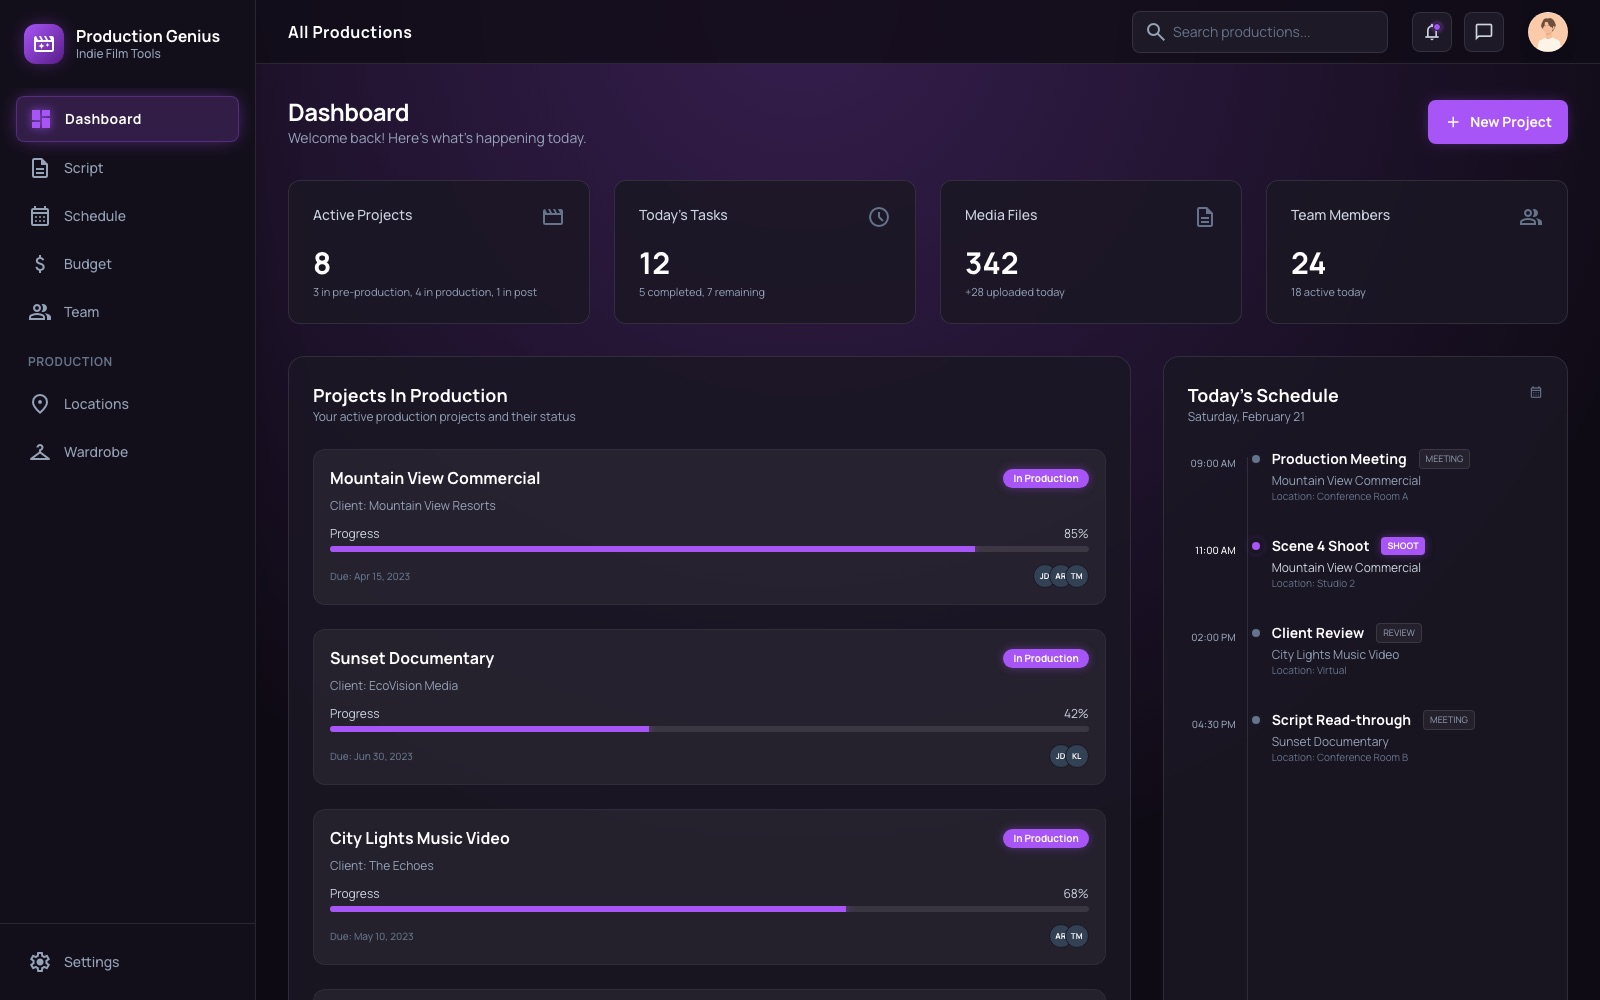1600x1000 pixels.
Task: Click the plus icon in New Project button
Action: coord(1453,122)
